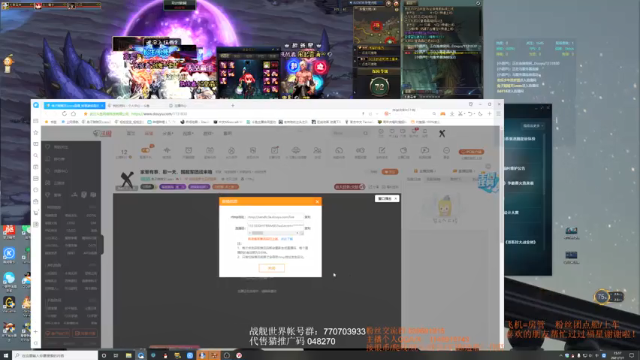Screen dimensions: 640x360
Task: Click the pencil edit icon in the streamer toolbar
Action: (382, 151)
